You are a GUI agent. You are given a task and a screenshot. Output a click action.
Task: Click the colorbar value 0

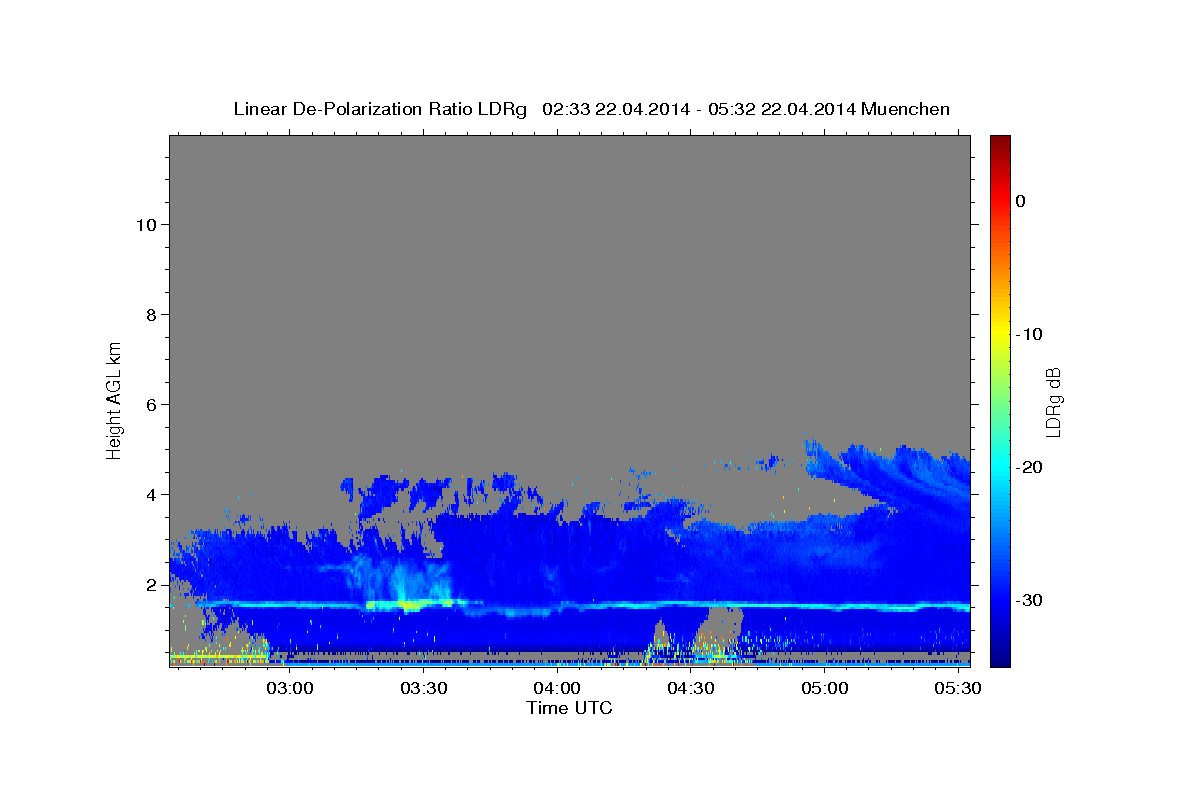(1021, 201)
